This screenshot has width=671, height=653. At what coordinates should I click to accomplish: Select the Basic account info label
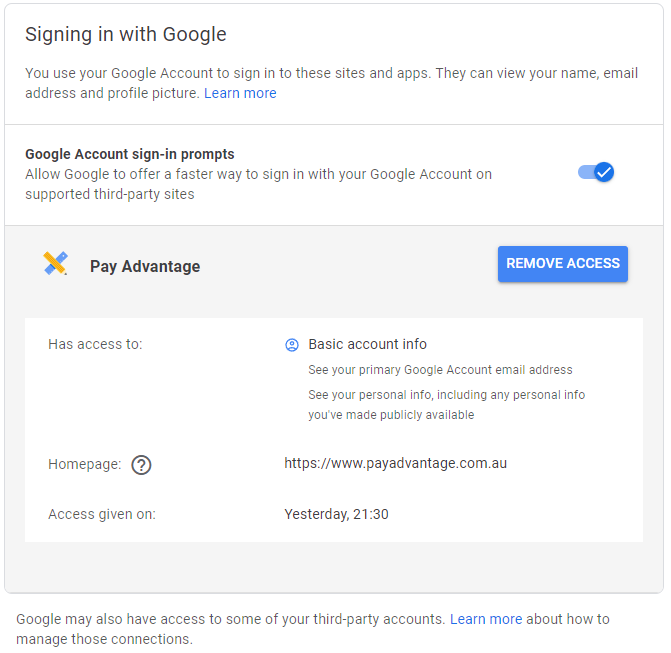368,344
